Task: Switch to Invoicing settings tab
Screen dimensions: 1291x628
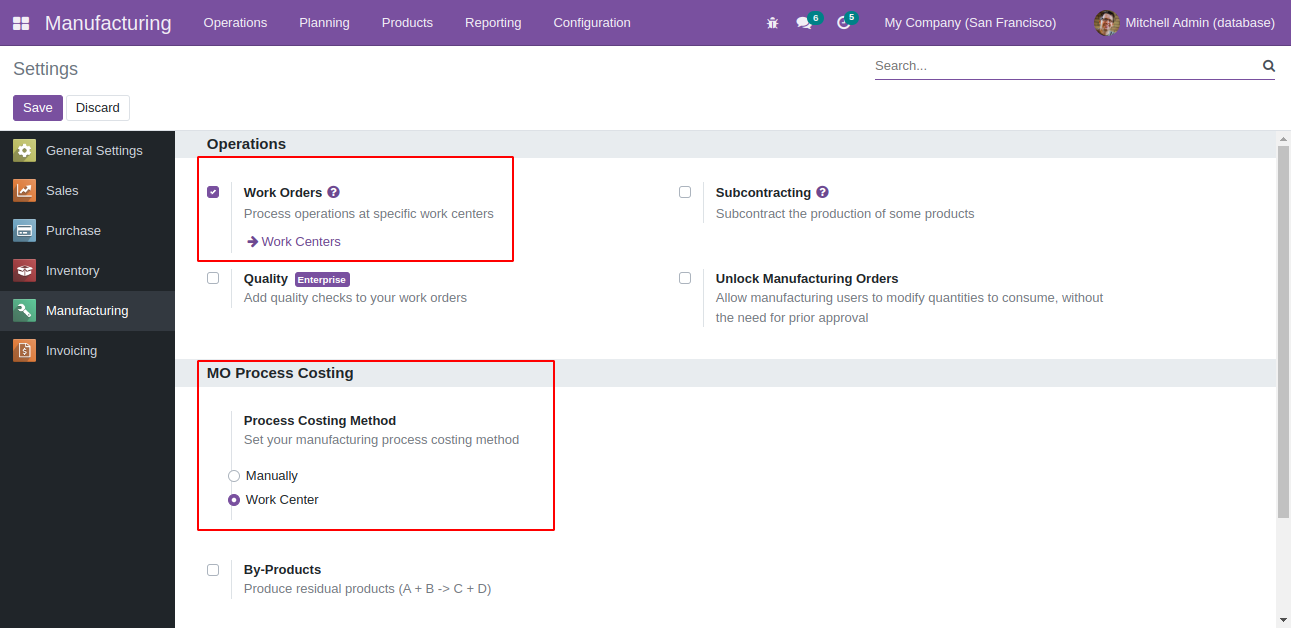Action: [88, 351]
